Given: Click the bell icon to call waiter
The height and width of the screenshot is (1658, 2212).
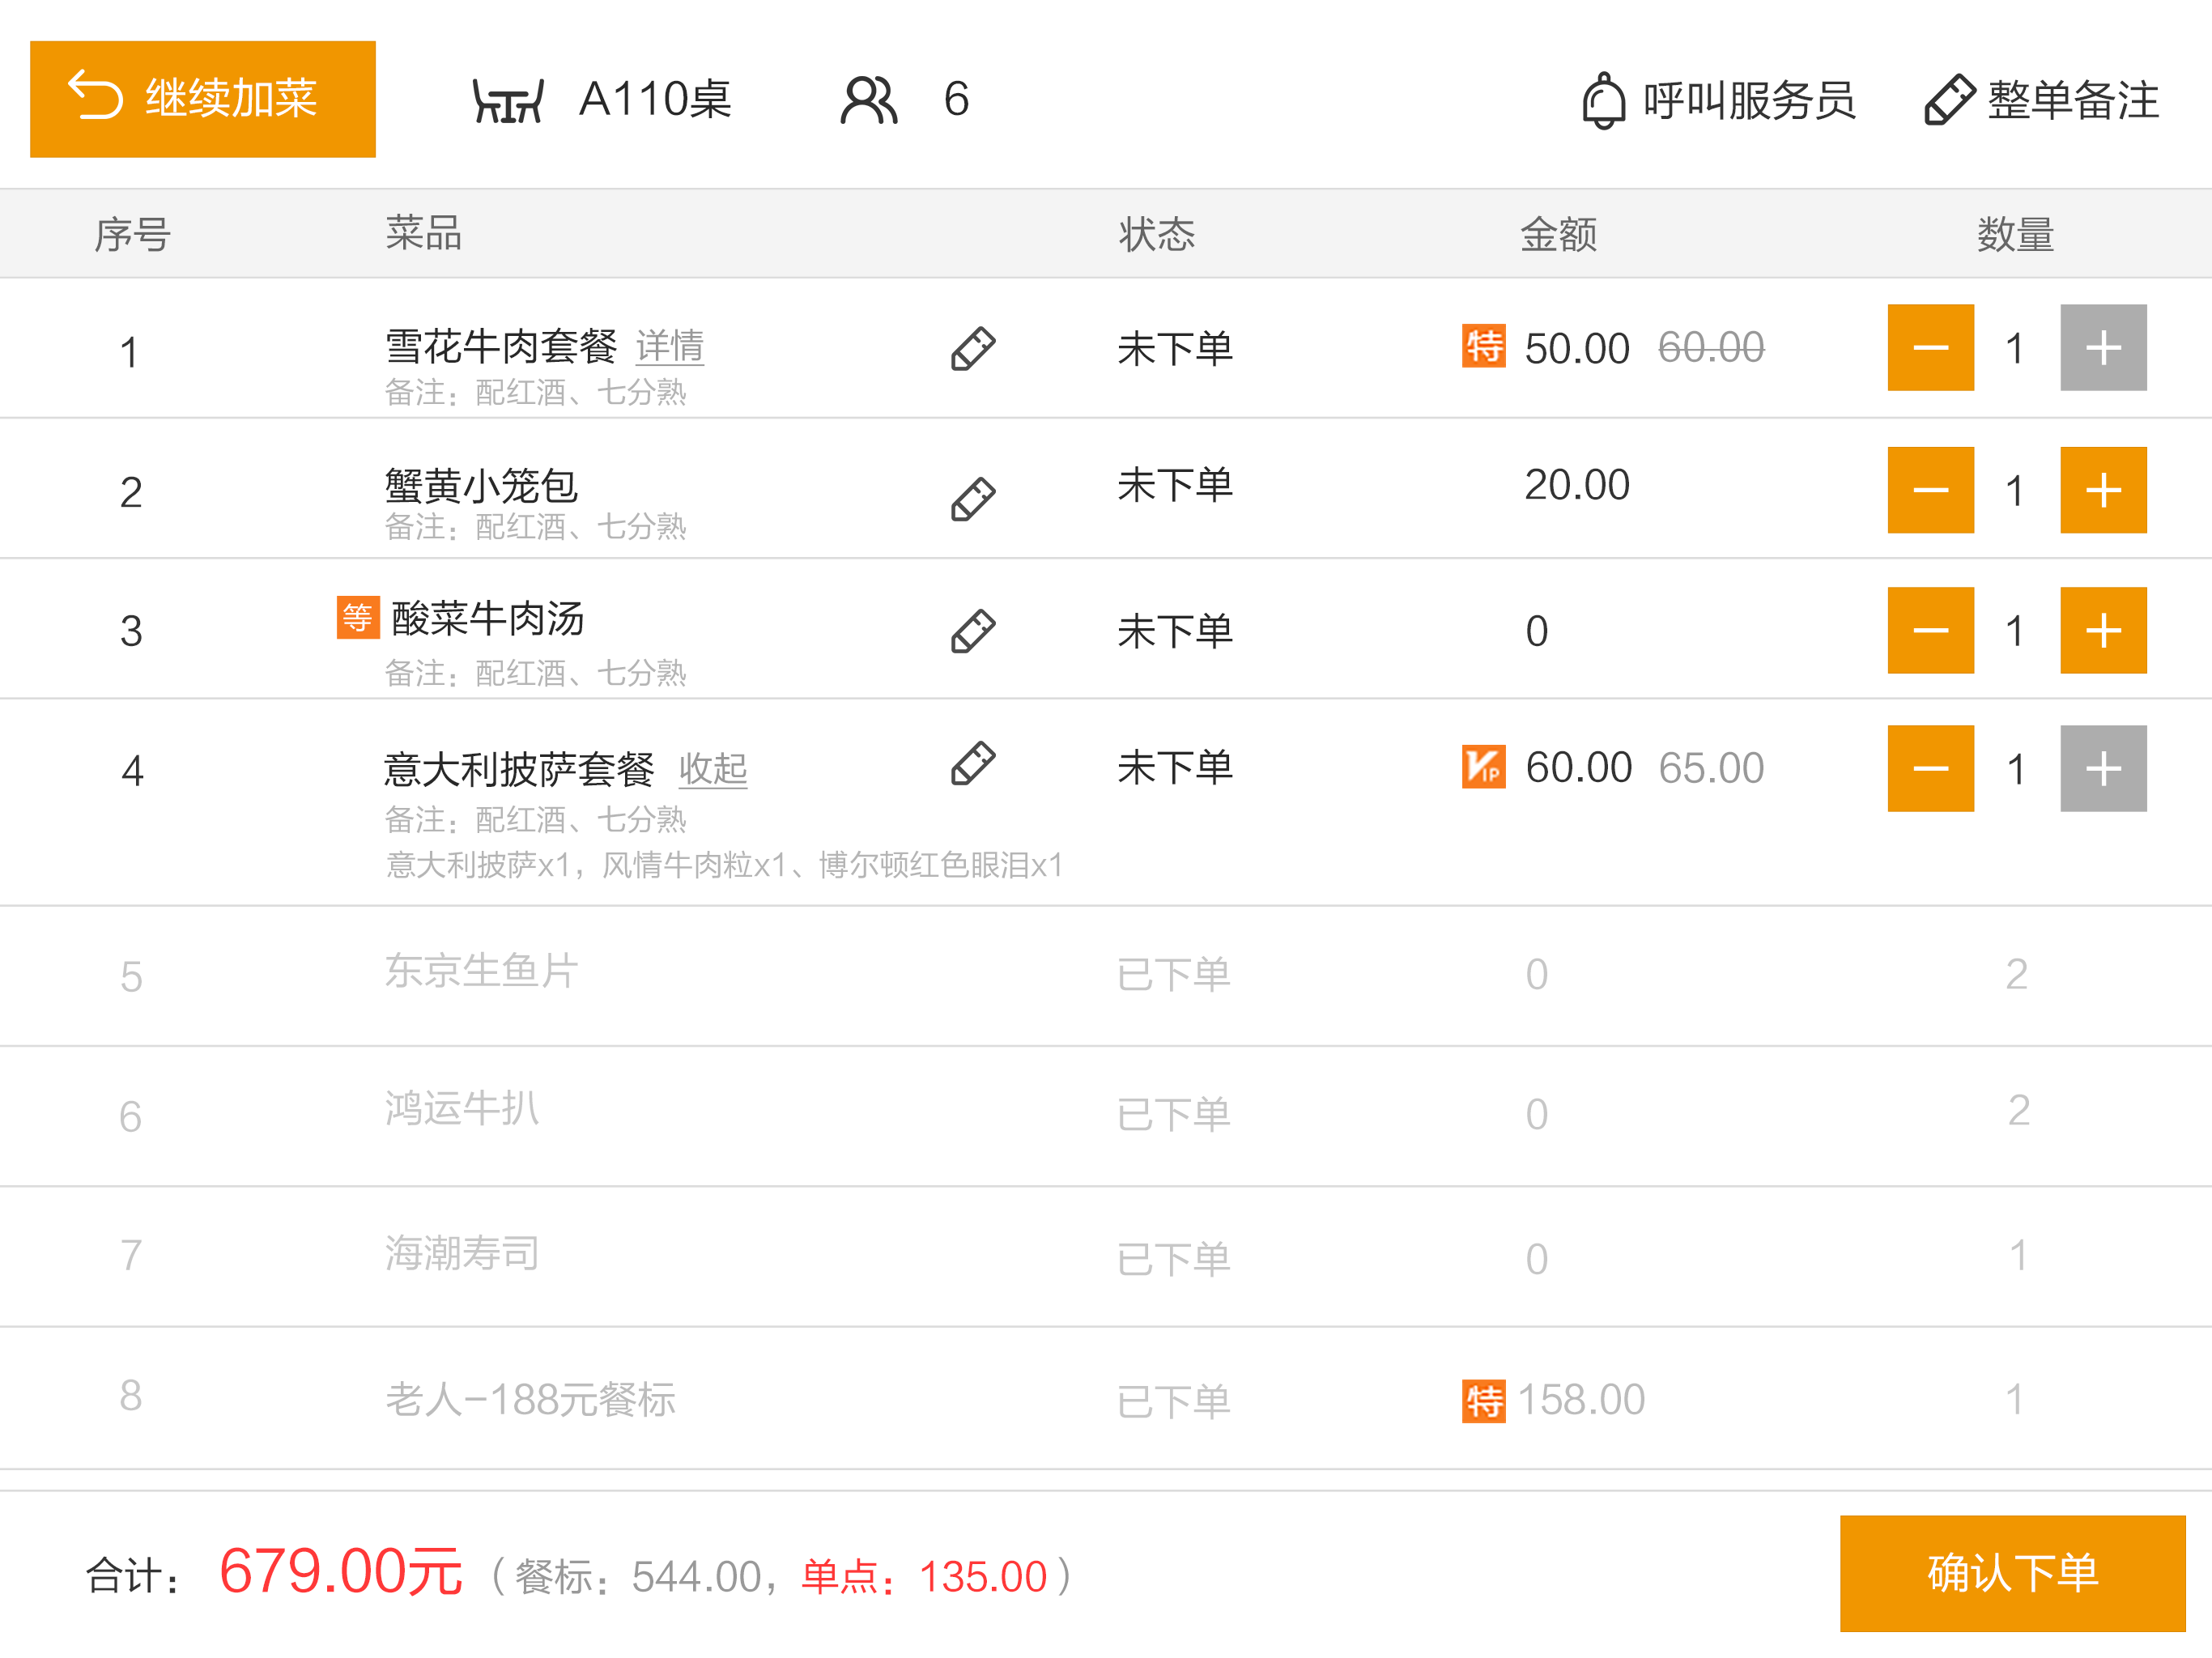Looking at the screenshot, I should (1603, 100).
